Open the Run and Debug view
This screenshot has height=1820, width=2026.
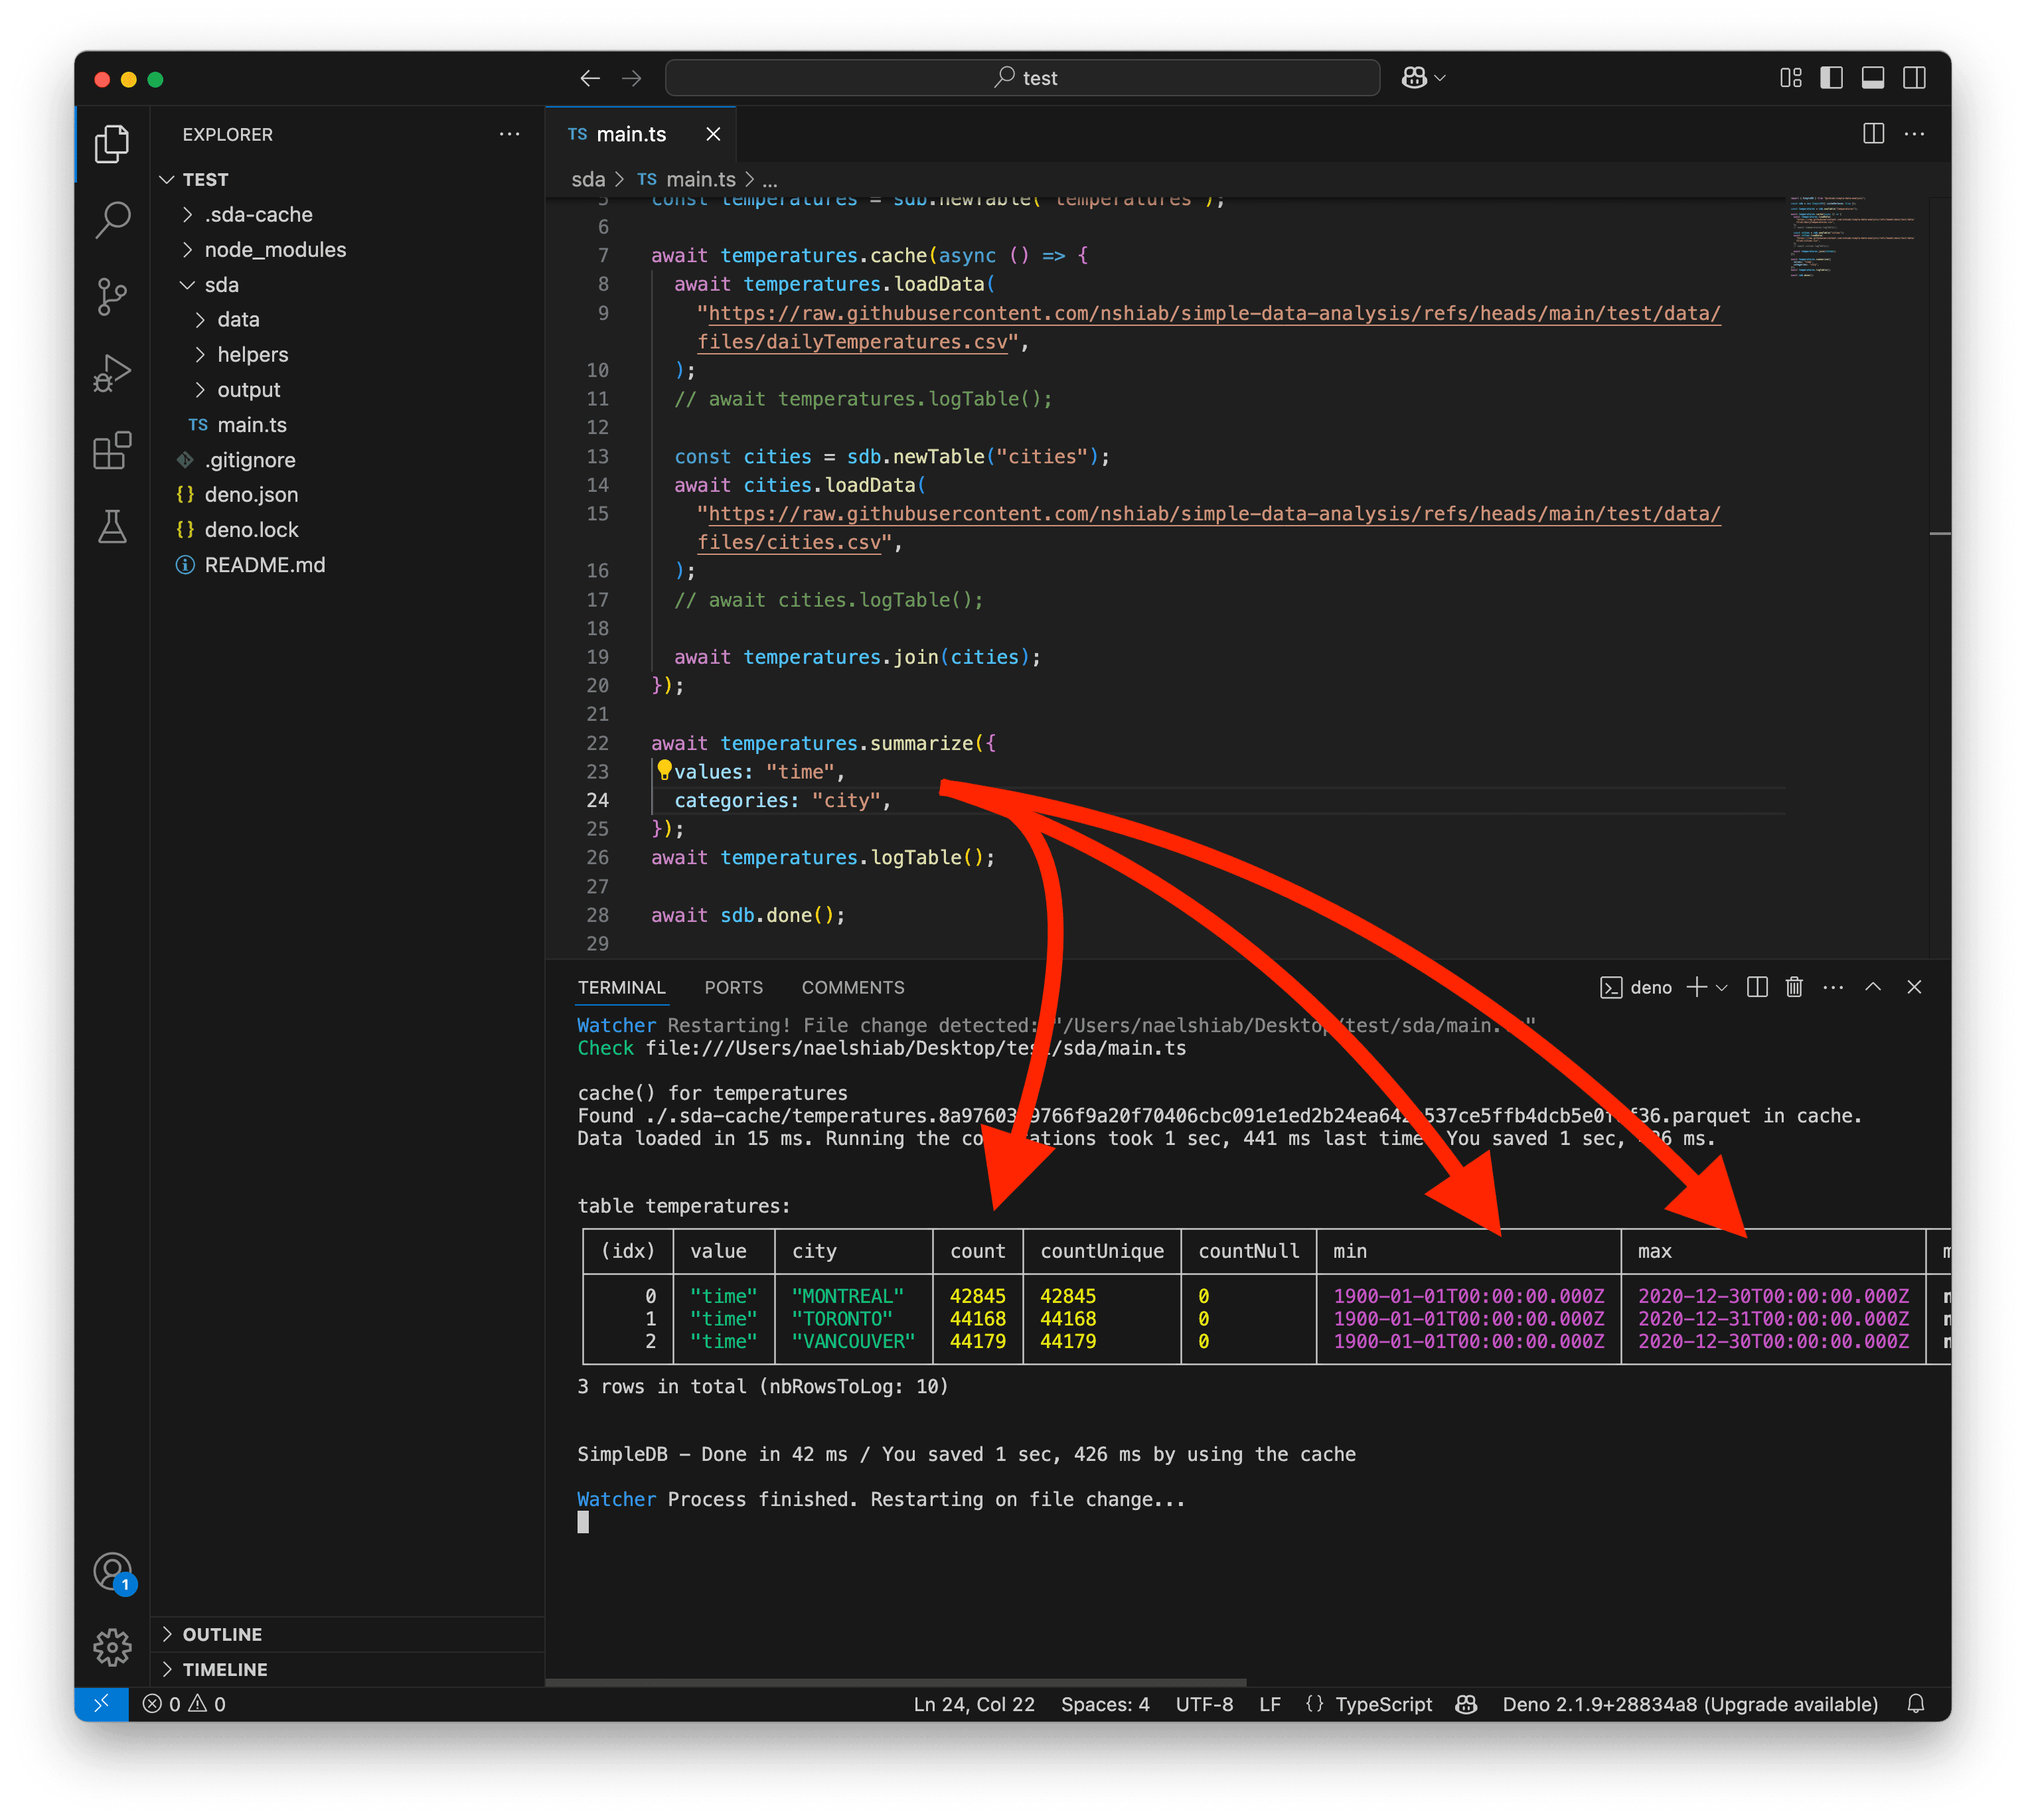coord(112,373)
